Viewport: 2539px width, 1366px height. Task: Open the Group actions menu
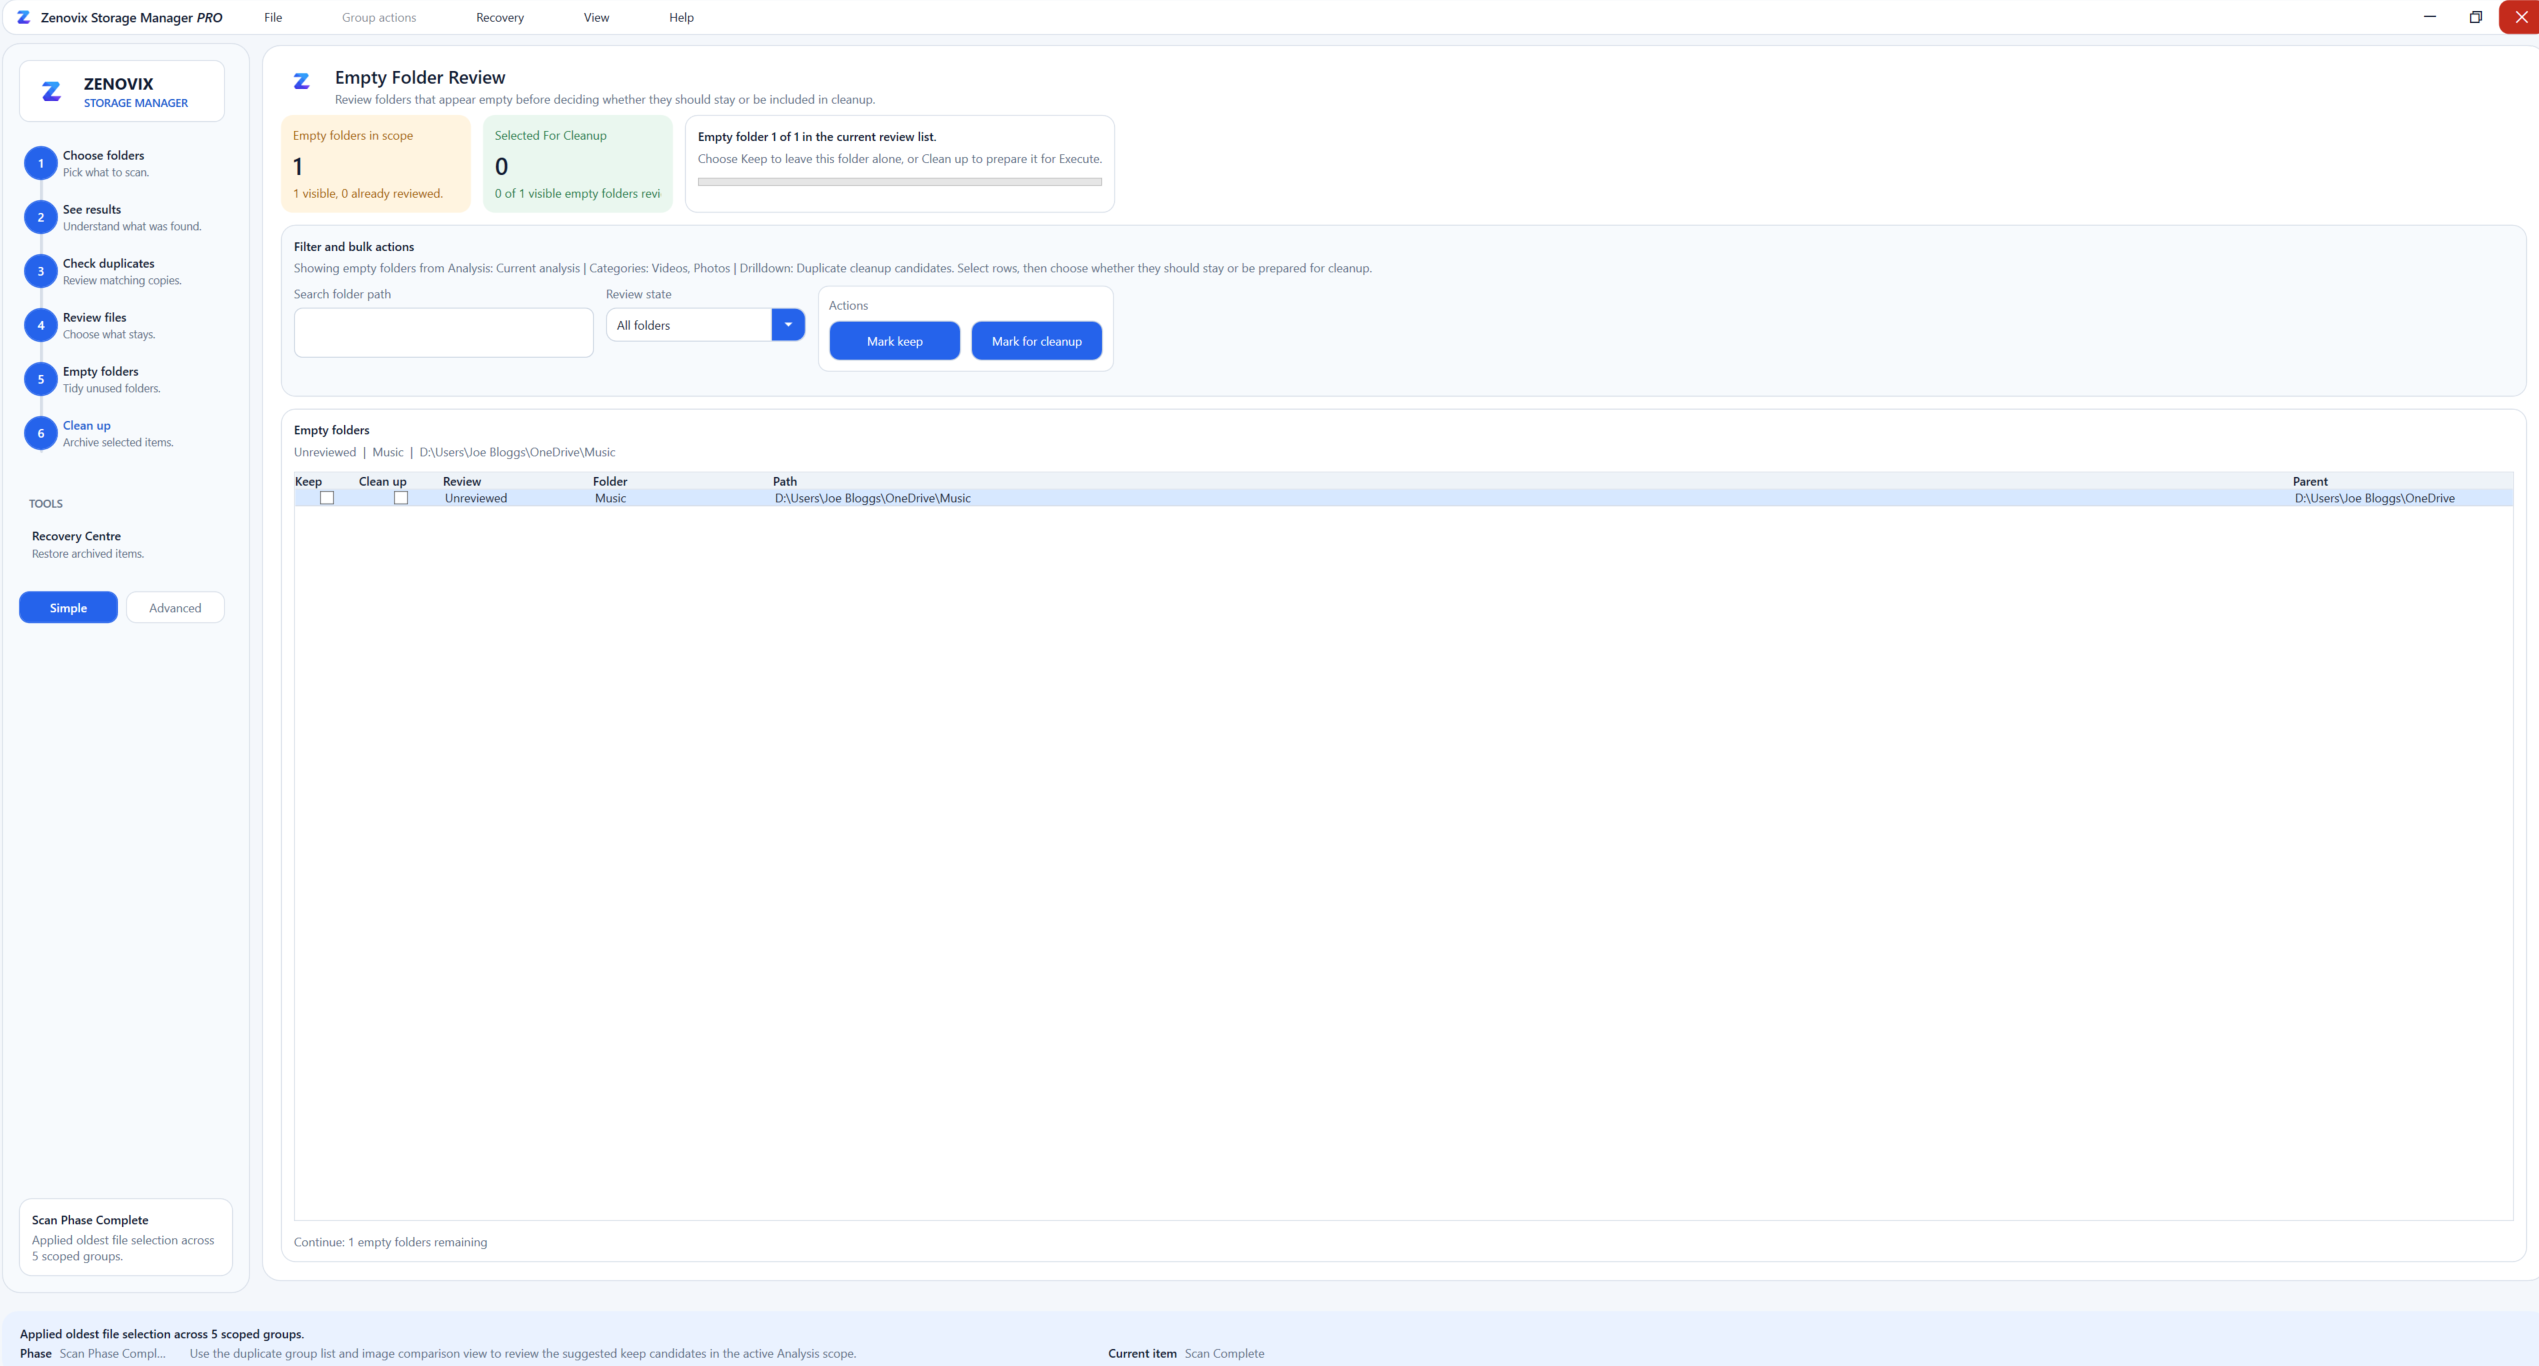coord(379,17)
